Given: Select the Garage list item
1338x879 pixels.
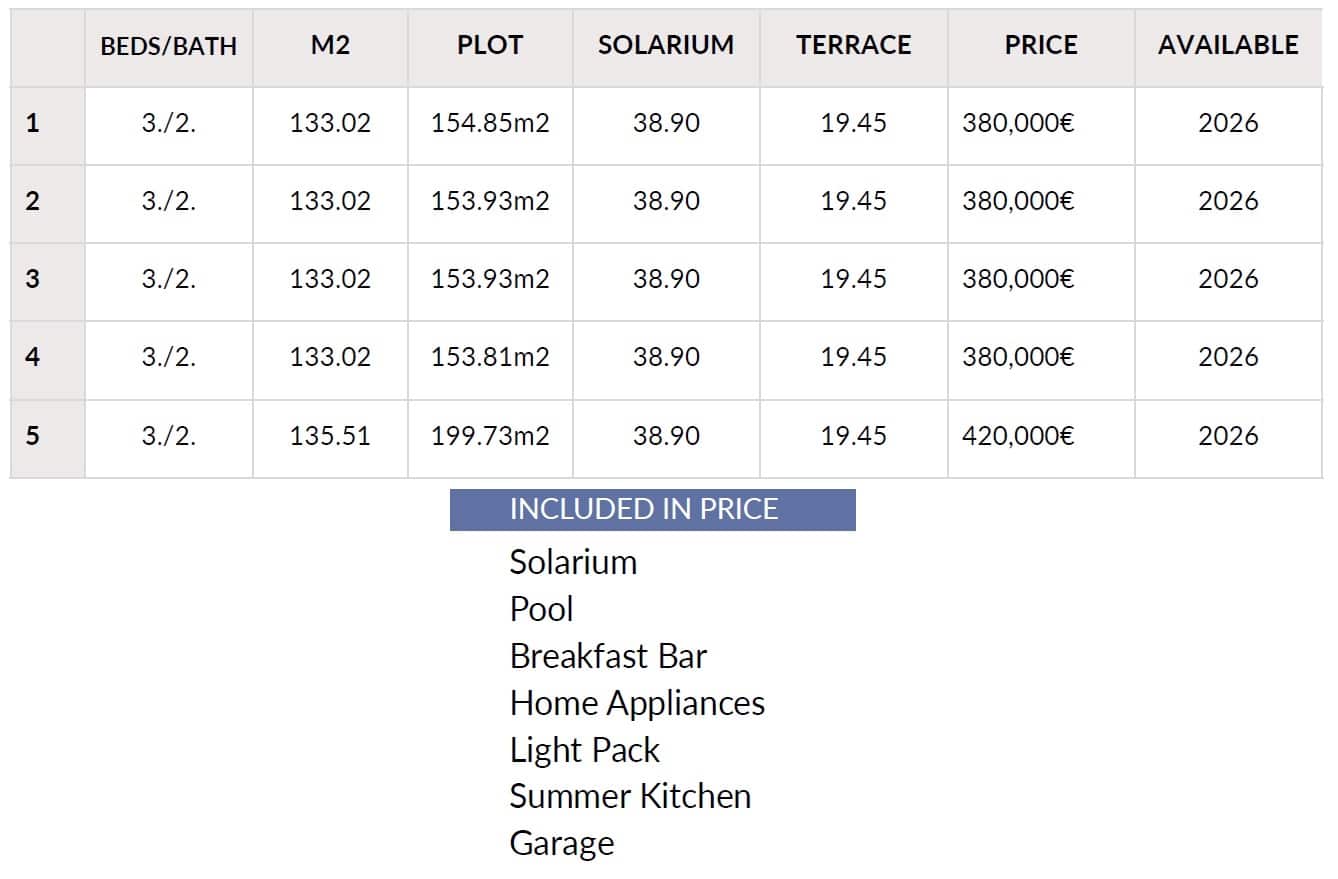Looking at the screenshot, I should (x=561, y=843).
